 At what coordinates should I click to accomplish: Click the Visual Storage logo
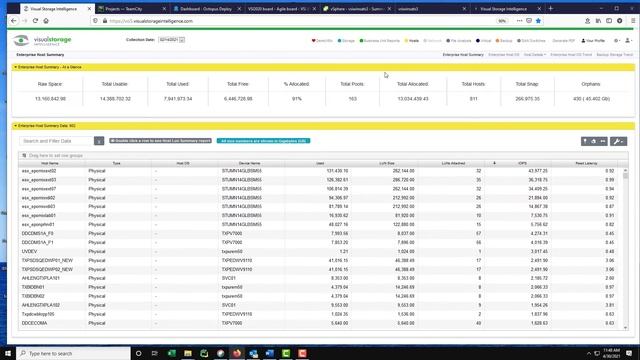tap(42, 40)
